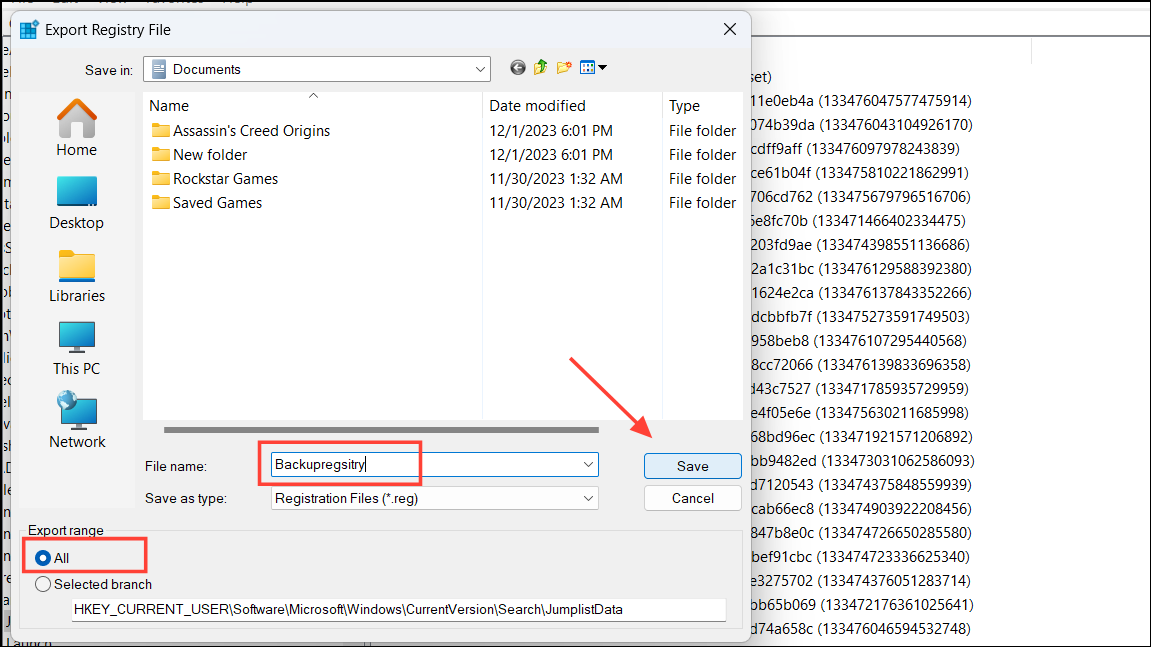This screenshot has height=647, width=1151.
Task: Open the Desktop location from sidebar
Action: point(76,200)
